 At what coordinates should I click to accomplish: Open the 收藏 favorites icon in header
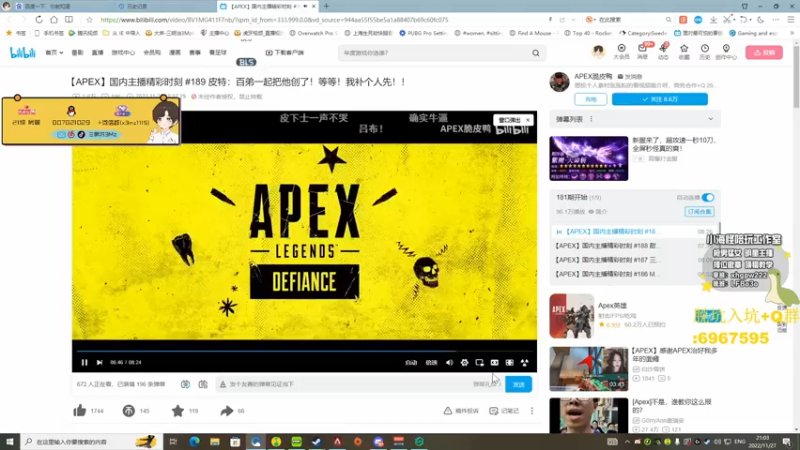[684, 52]
